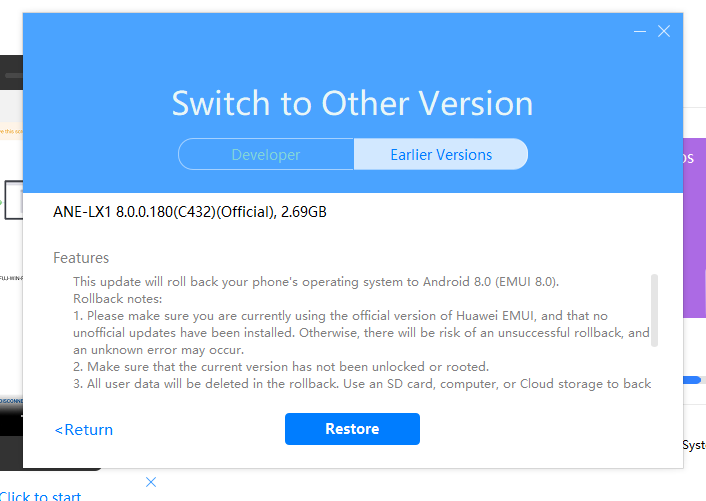706x501 pixels.
Task: Click the Features text scrollbar
Action: 654,311
